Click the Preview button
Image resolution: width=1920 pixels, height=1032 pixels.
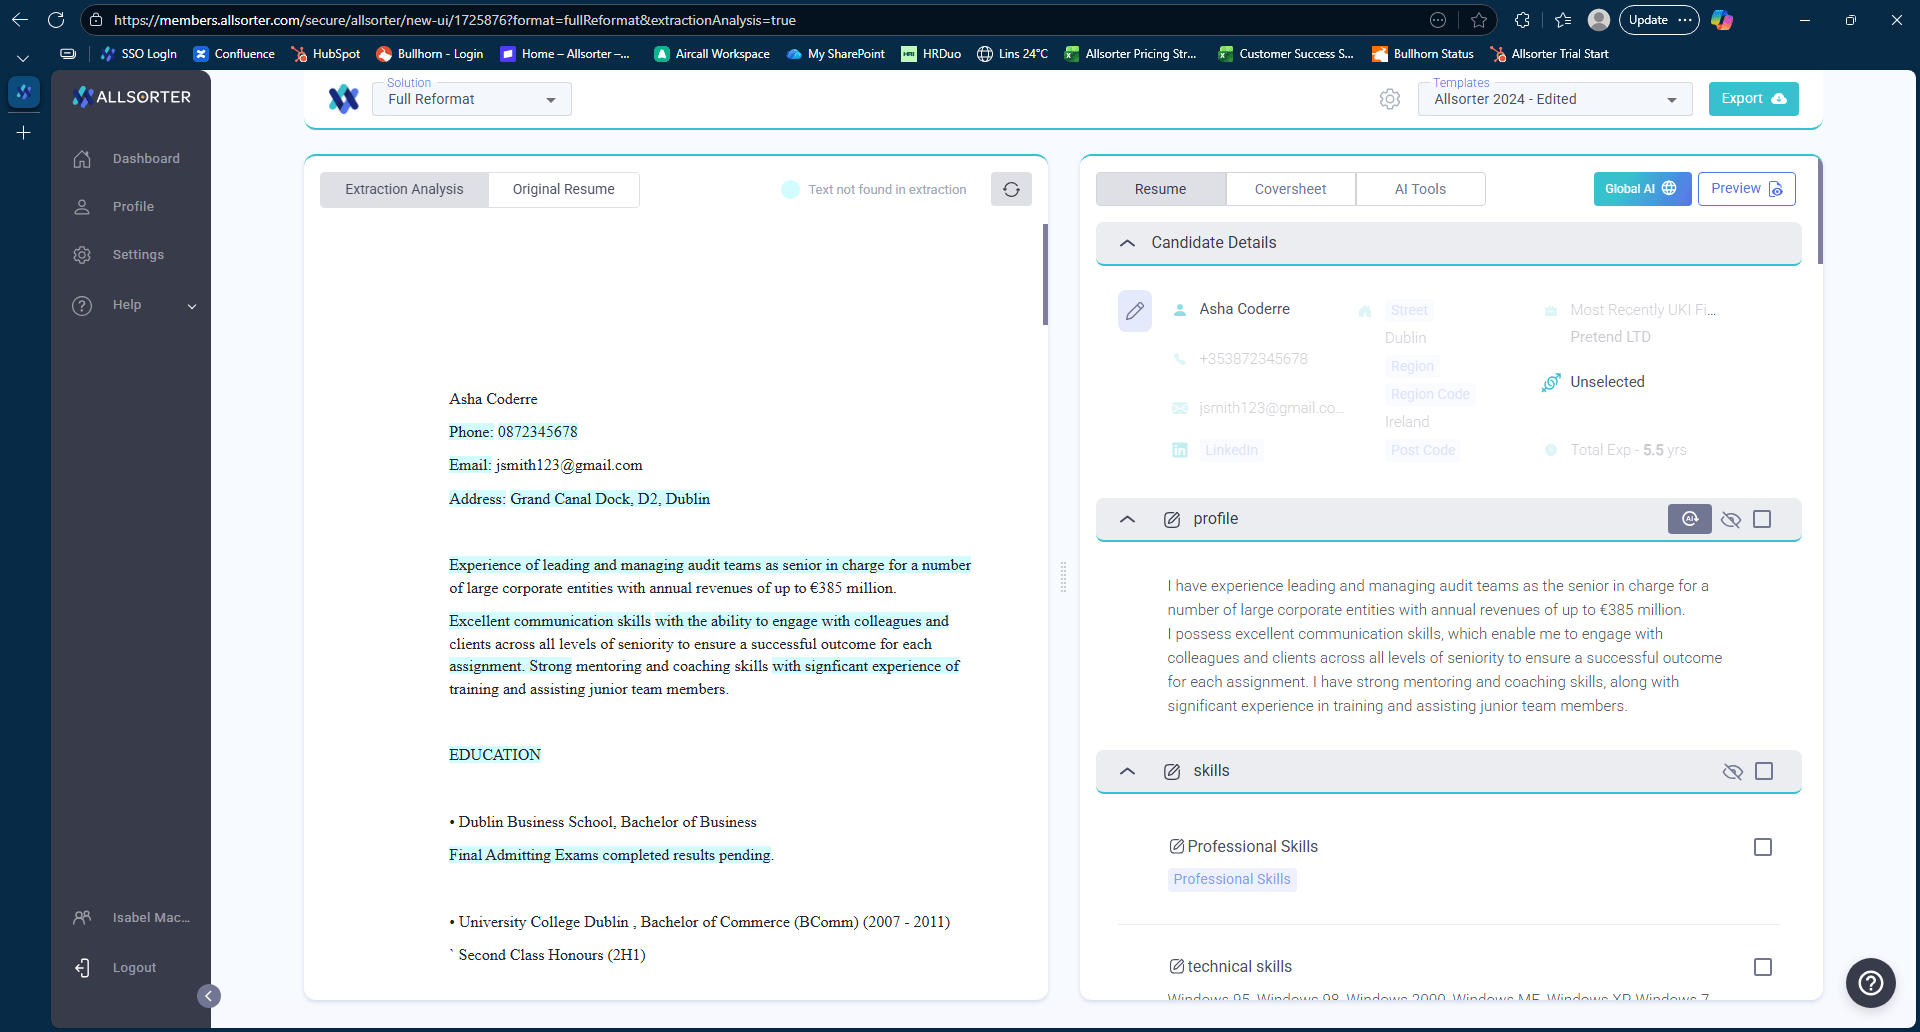coord(1746,189)
